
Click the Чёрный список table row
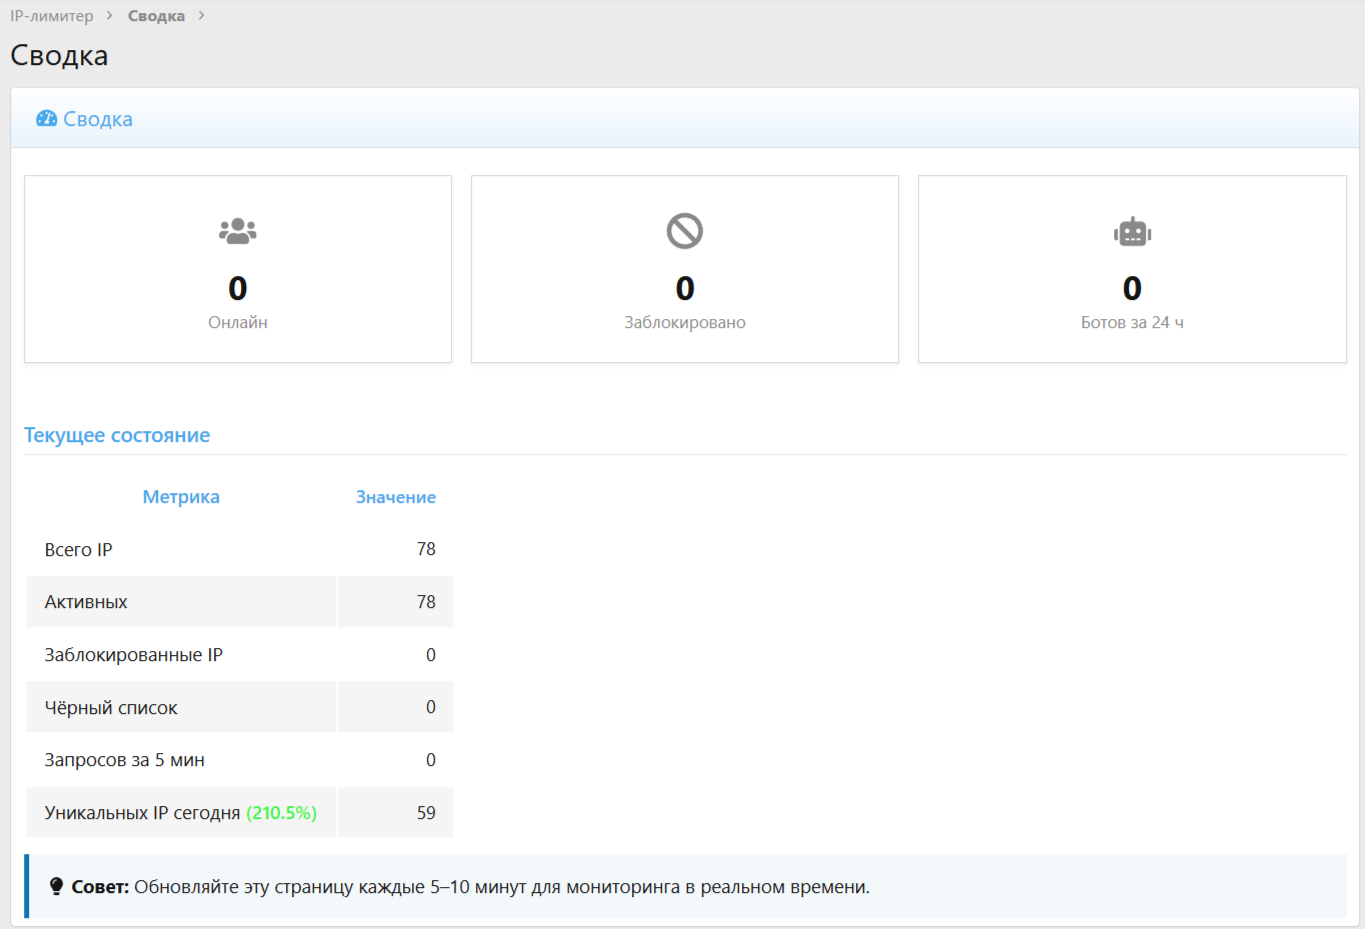pos(239,707)
